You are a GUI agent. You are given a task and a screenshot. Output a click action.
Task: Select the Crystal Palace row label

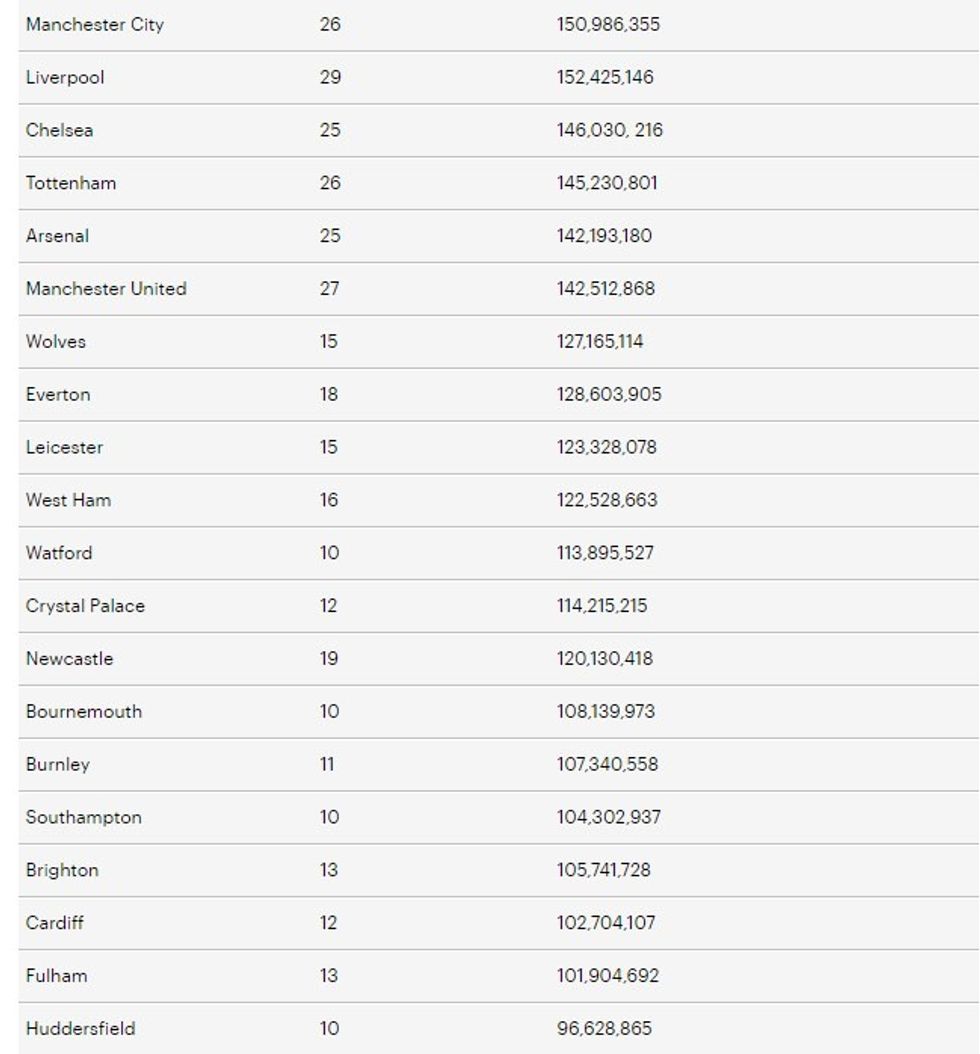[85, 606]
